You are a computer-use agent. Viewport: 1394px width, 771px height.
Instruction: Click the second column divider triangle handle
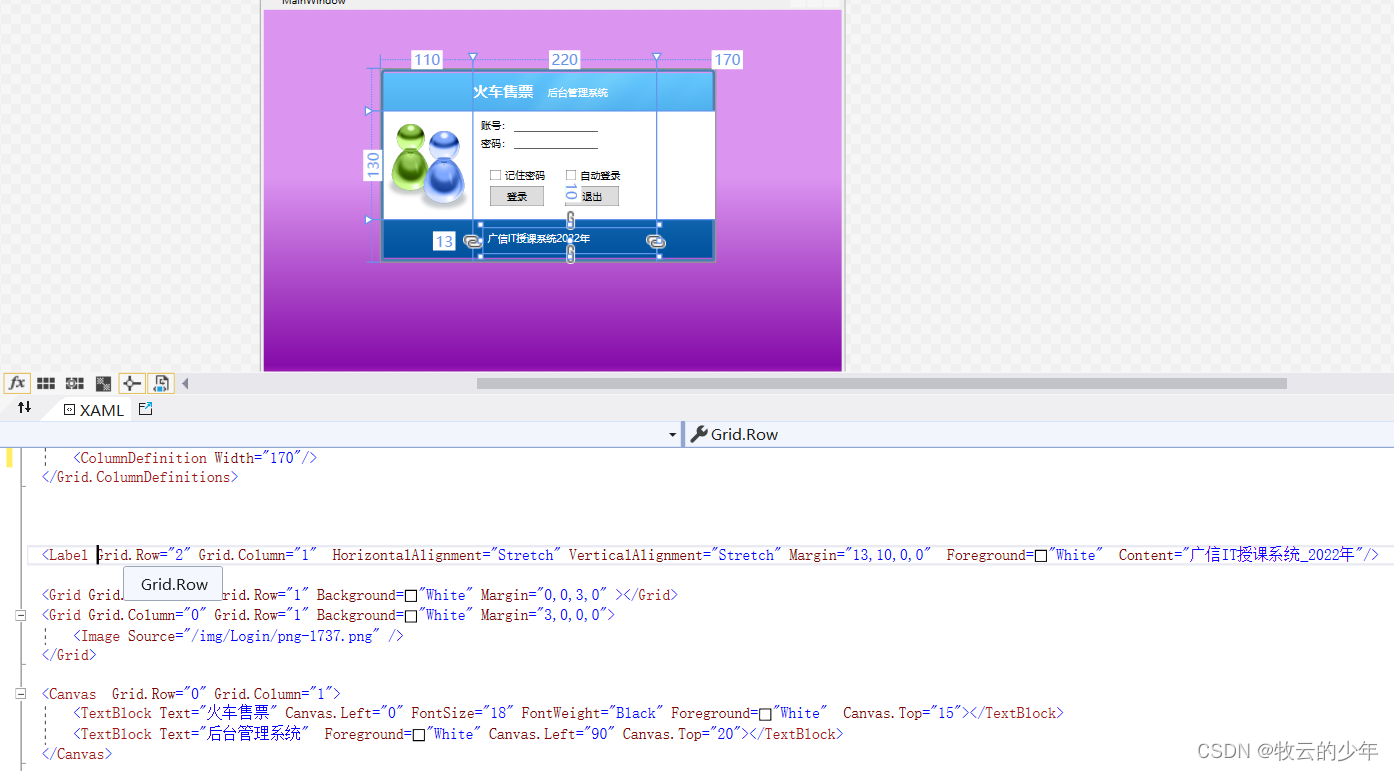pos(656,57)
